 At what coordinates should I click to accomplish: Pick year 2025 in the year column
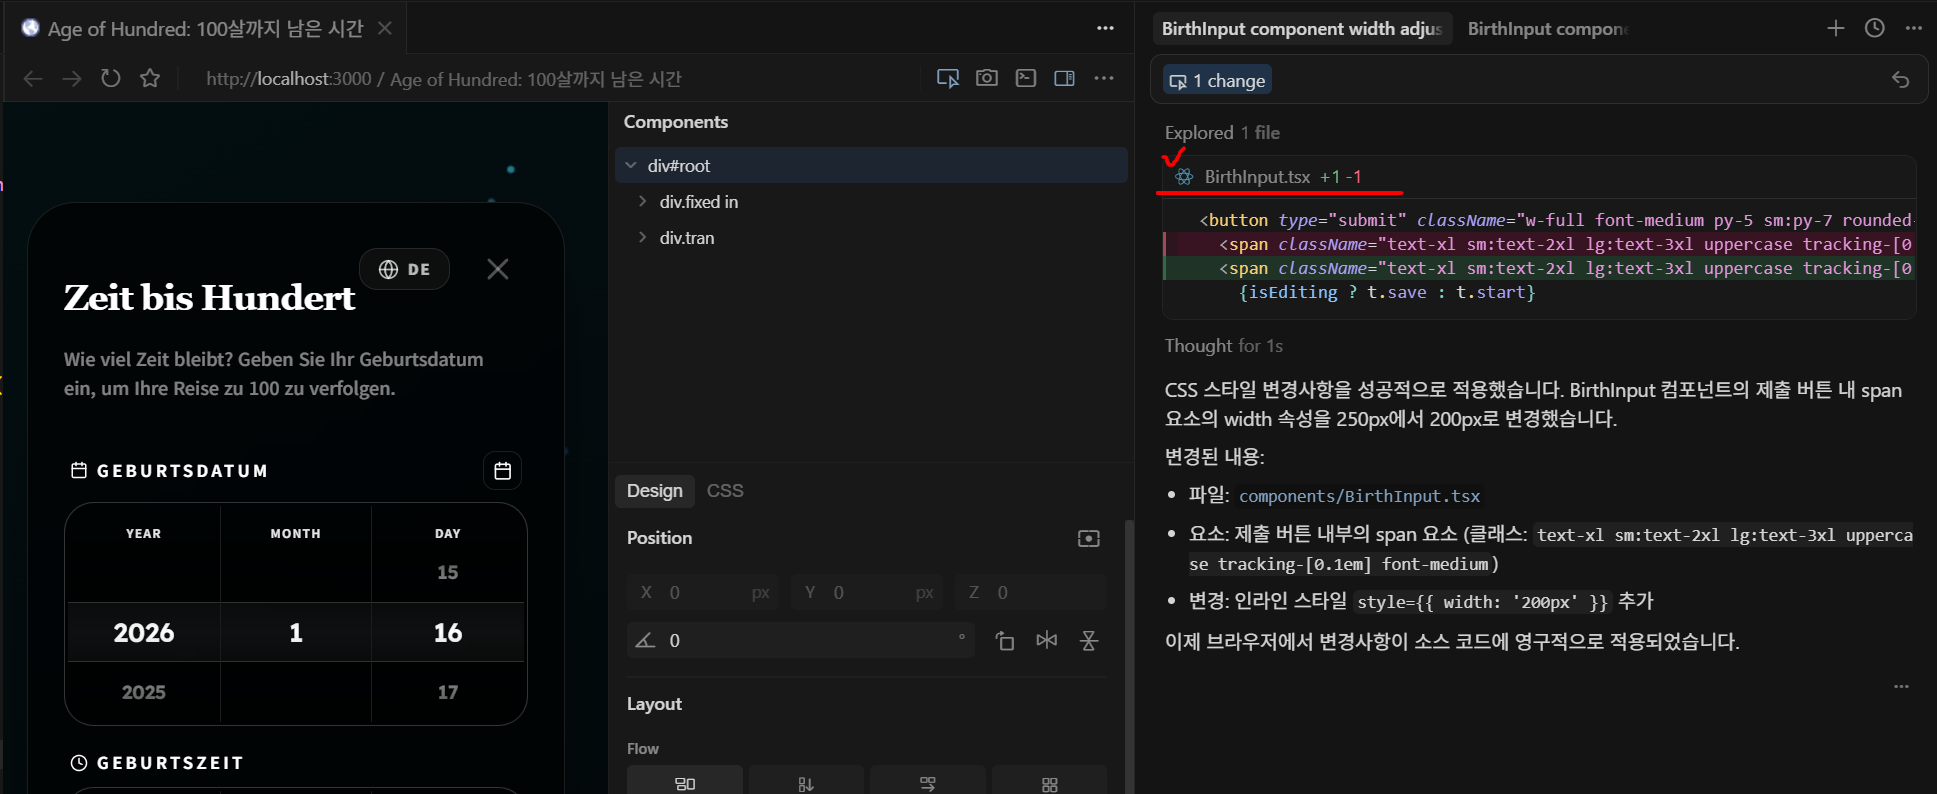point(144,692)
